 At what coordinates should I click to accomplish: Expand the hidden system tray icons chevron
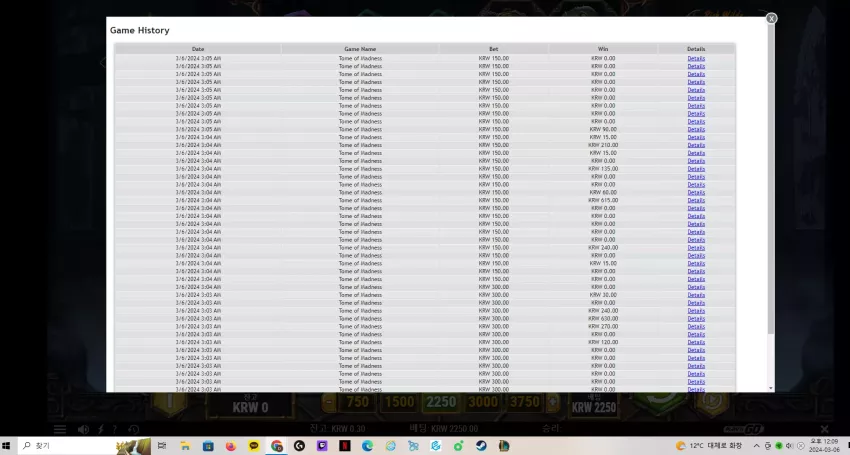click(x=756, y=446)
